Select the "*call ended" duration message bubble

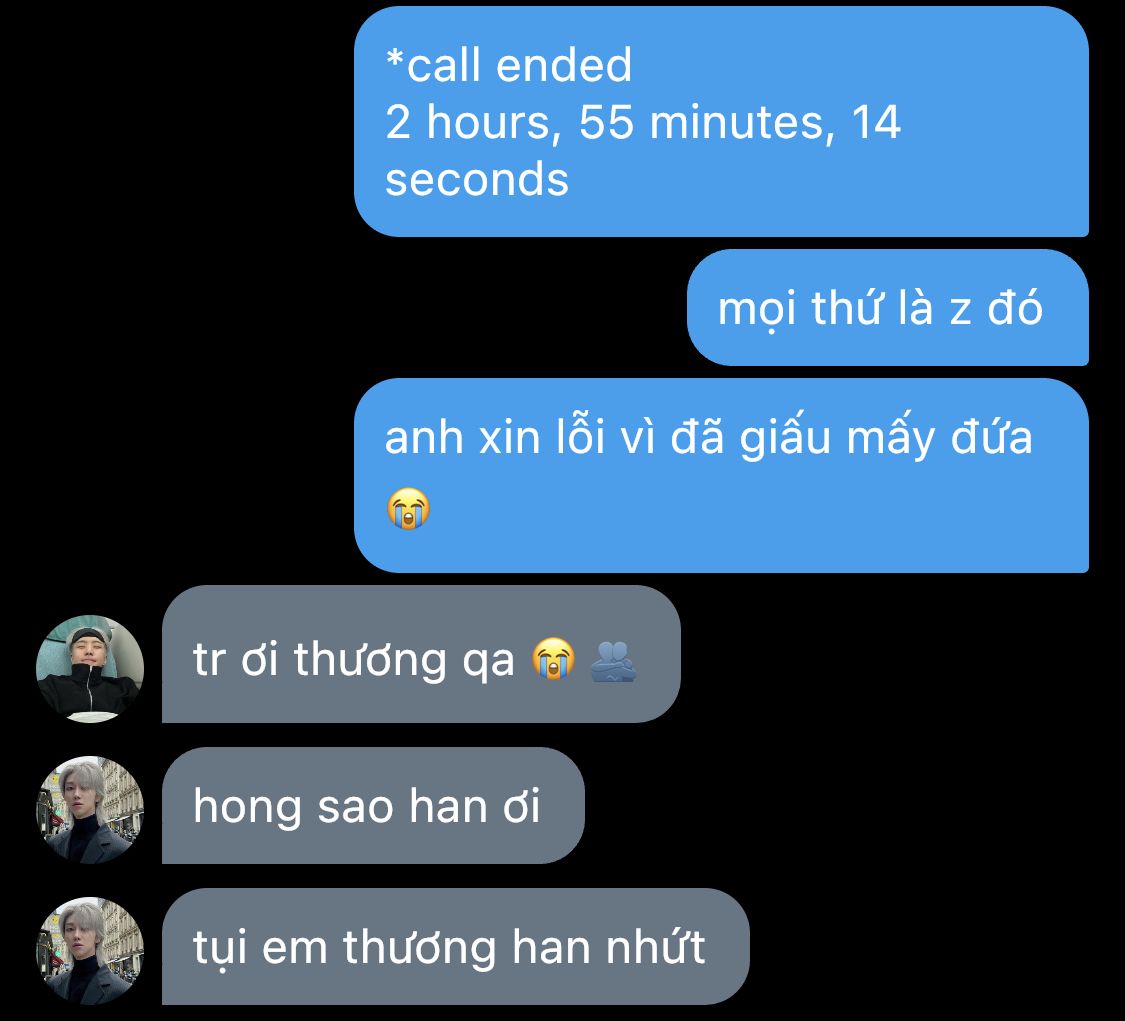(721, 122)
